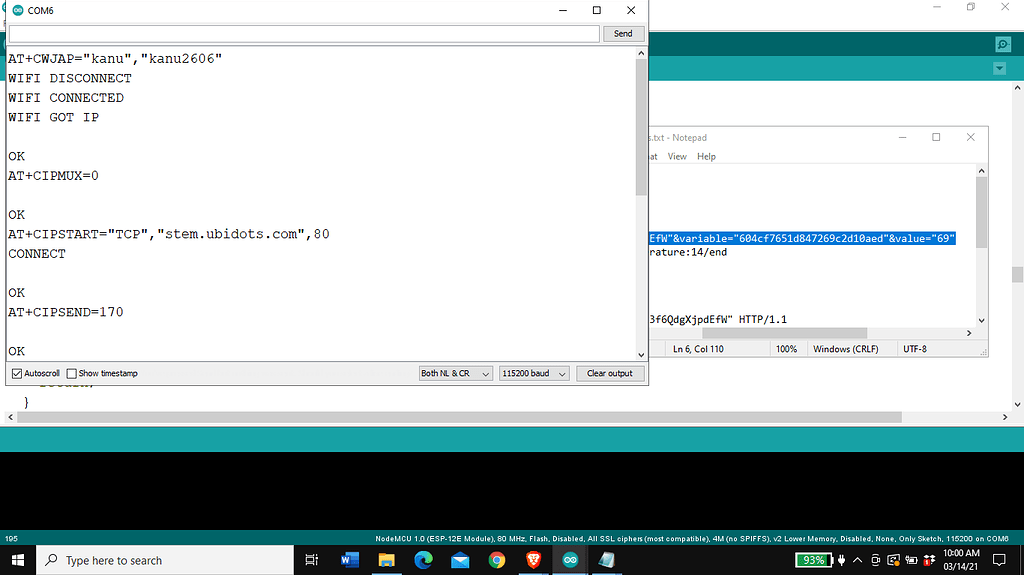This screenshot has height=575, width=1024.
Task: Open Brave browser from the taskbar
Action: click(x=534, y=560)
